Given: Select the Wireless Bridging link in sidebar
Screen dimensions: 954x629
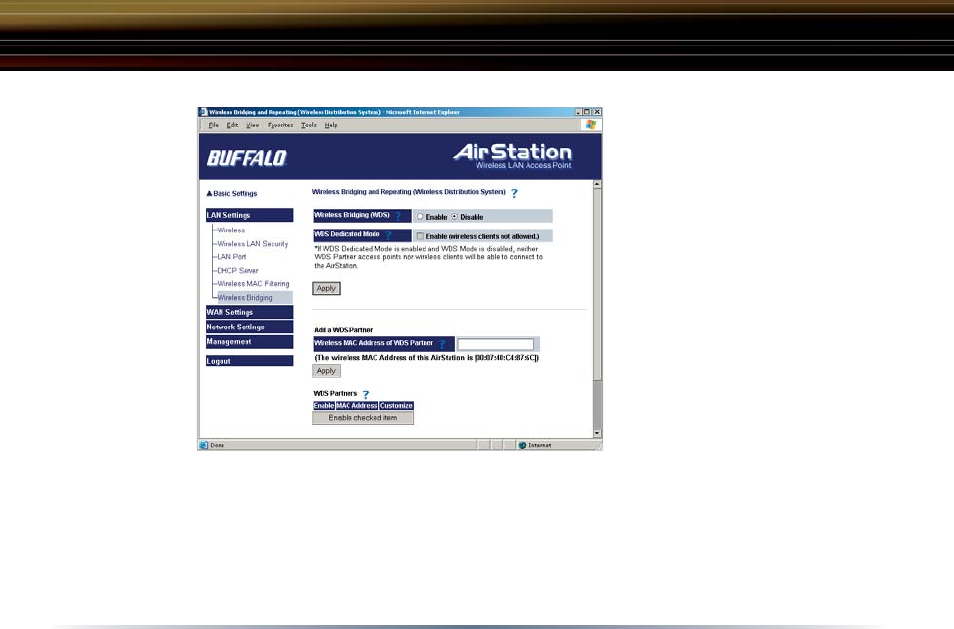Looking at the screenshot, I should click(245, 298).
